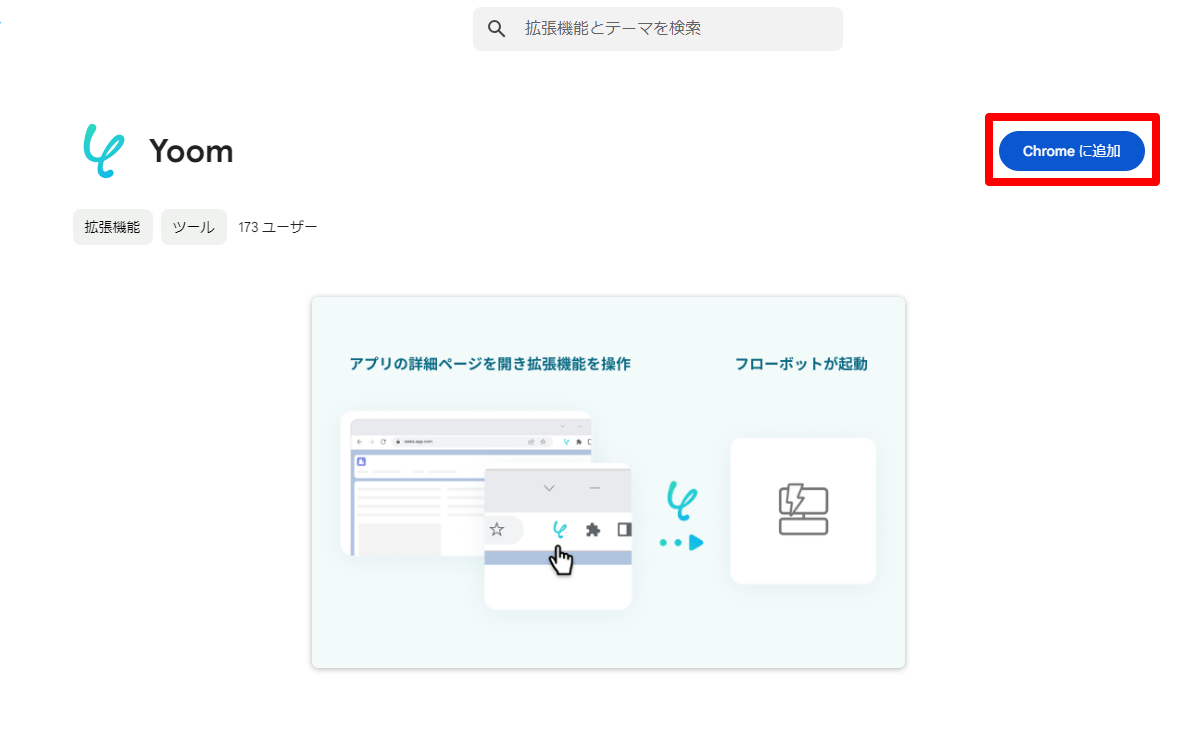Click the heading "フローボットが起動"
This screenshot has height=737, width=1200.
[x=801, y=364]
